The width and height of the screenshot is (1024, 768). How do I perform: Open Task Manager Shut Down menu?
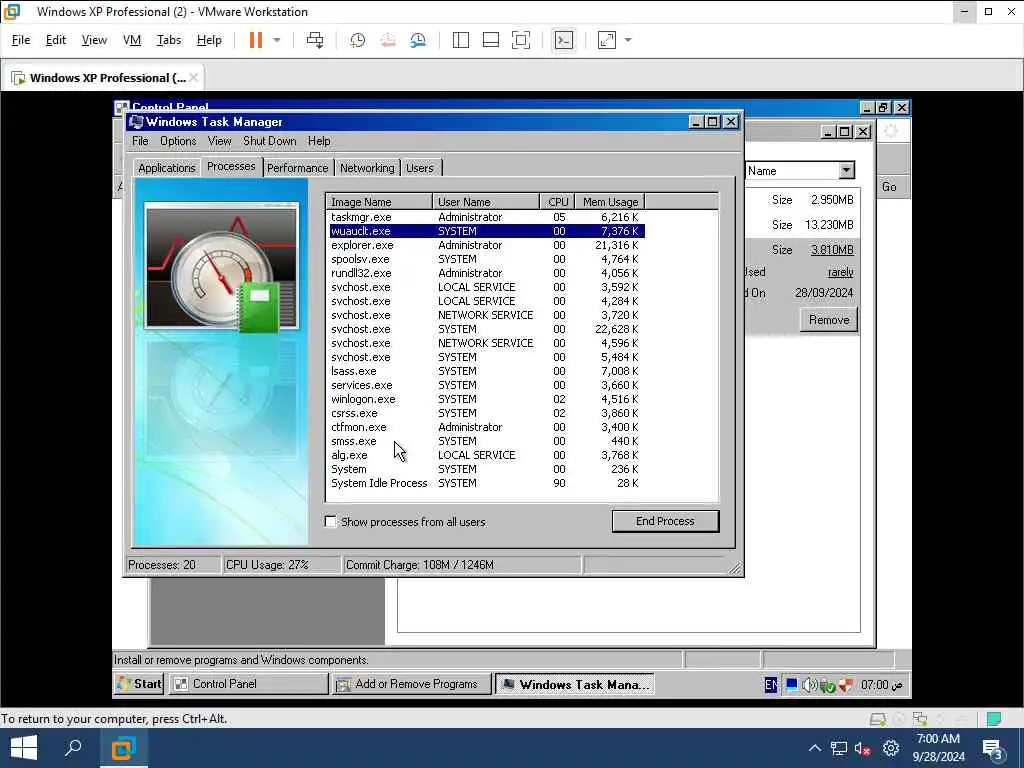[270, 141]
